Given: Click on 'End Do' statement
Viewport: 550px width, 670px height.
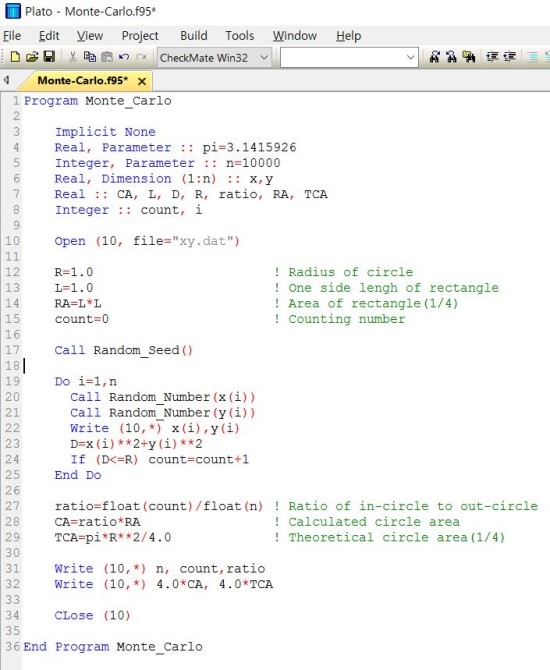Looking at the screenshot, I should pyautogui.click(x=78, y=475).
